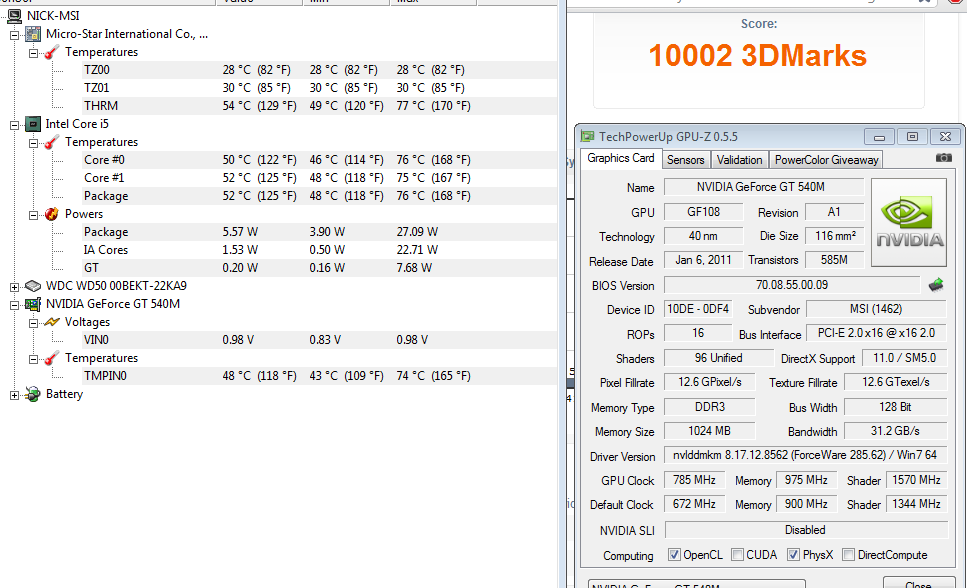Collapse the Voltages group
Image resolution: width=967 pixels, height=588 pixels.
pyautogui.click(x=33, y=323)
